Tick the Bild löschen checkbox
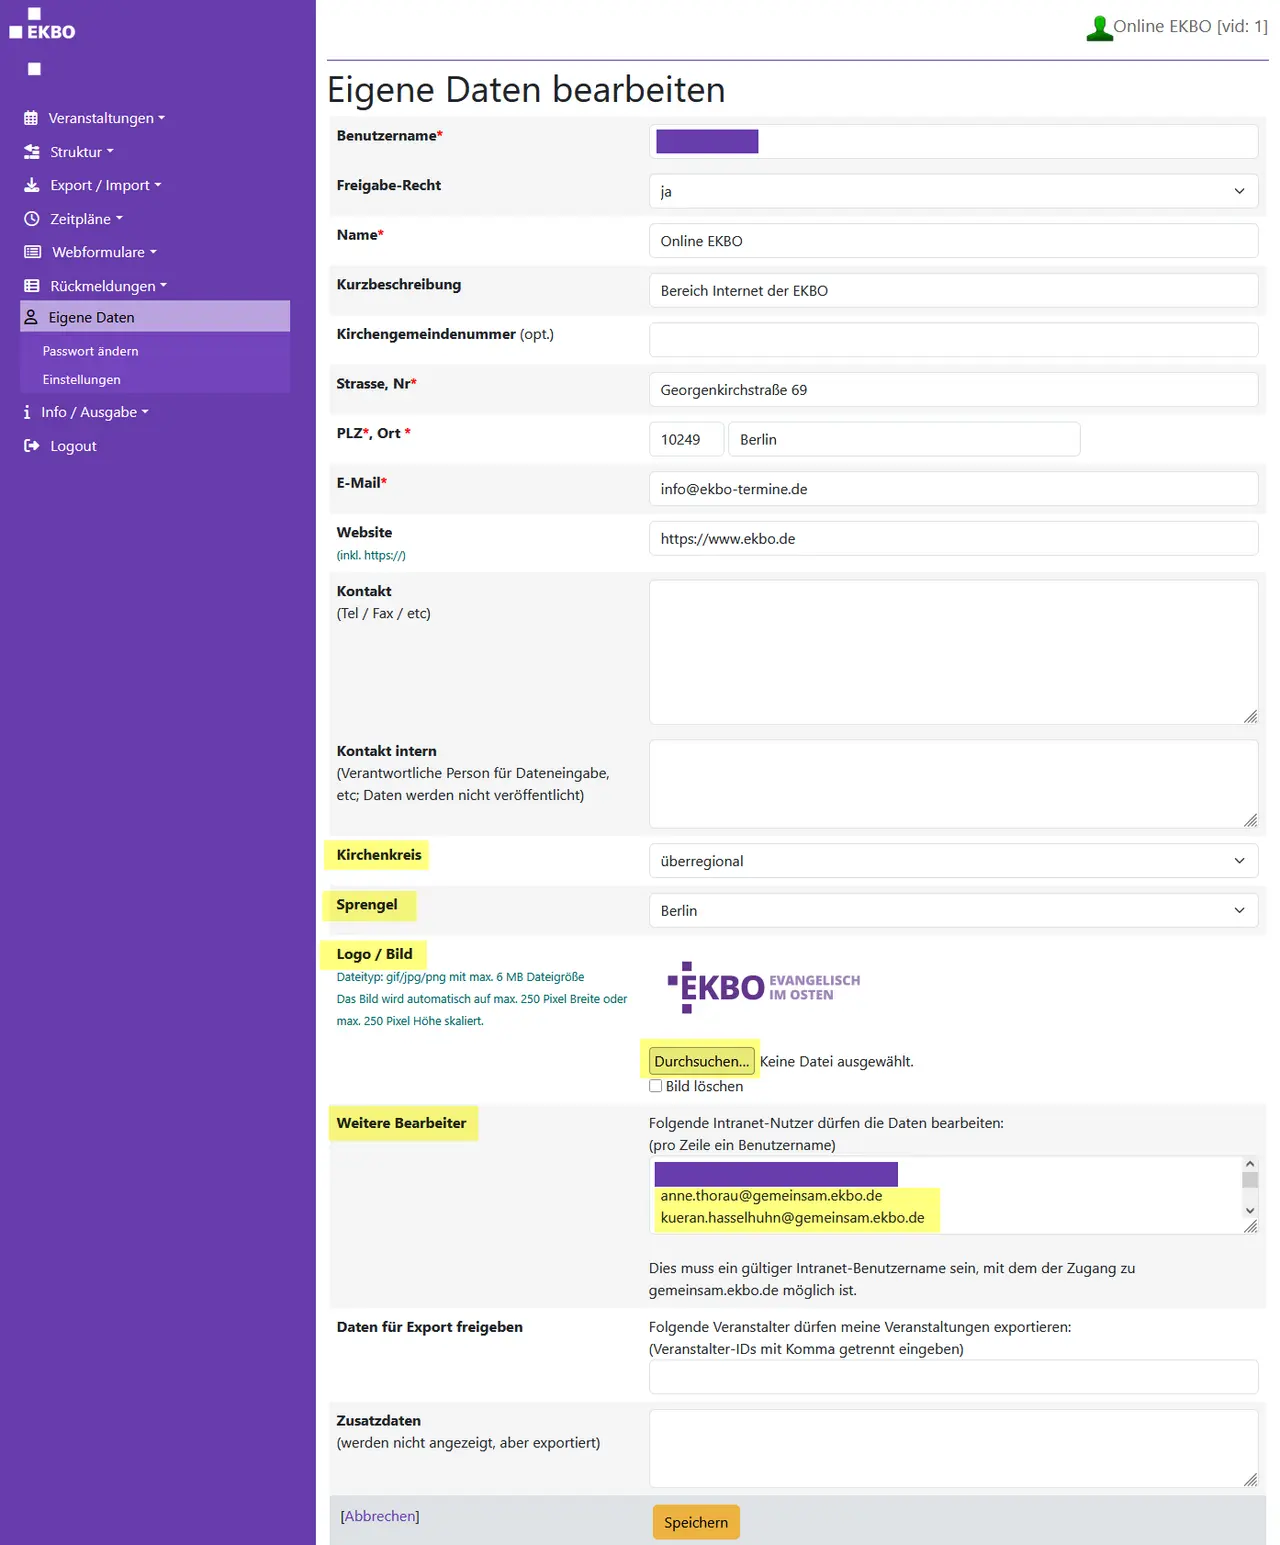 tap(656, 1086)
